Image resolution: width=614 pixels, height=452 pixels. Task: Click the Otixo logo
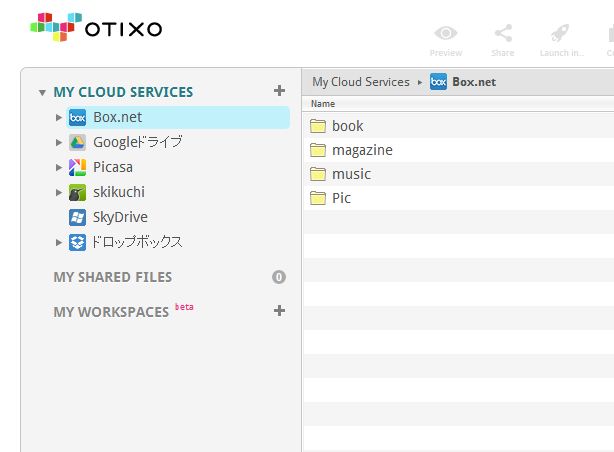click(96, 27)
